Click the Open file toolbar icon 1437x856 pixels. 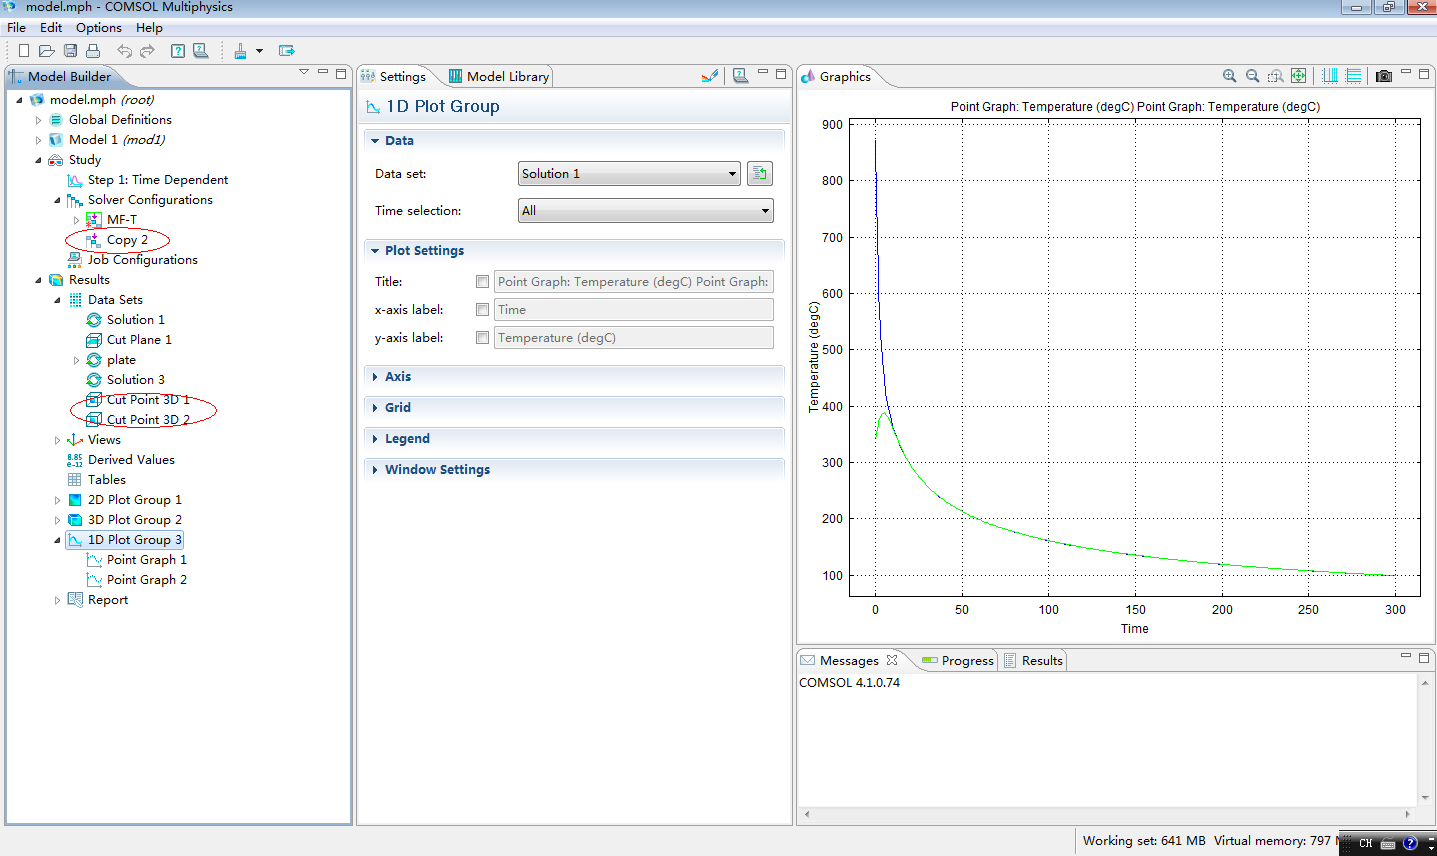coord(46,50)
